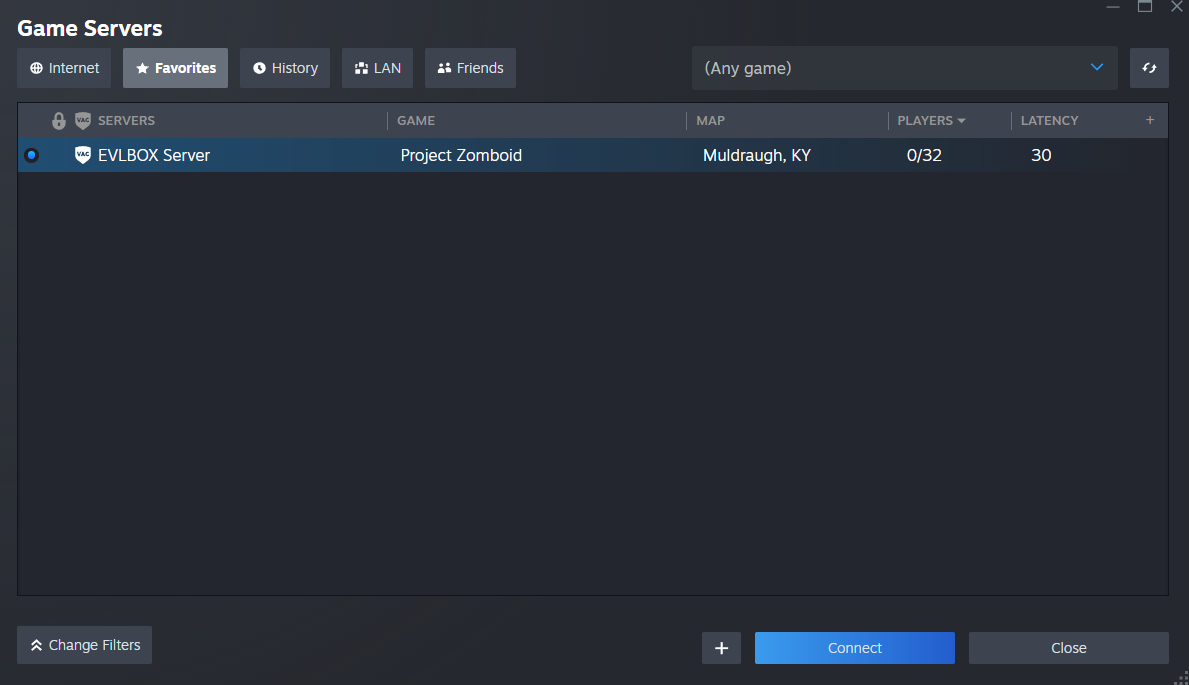Viewport: 1189px width, 685px height.
Task: Expand the Change Filters panel
Action: (85, 645)
